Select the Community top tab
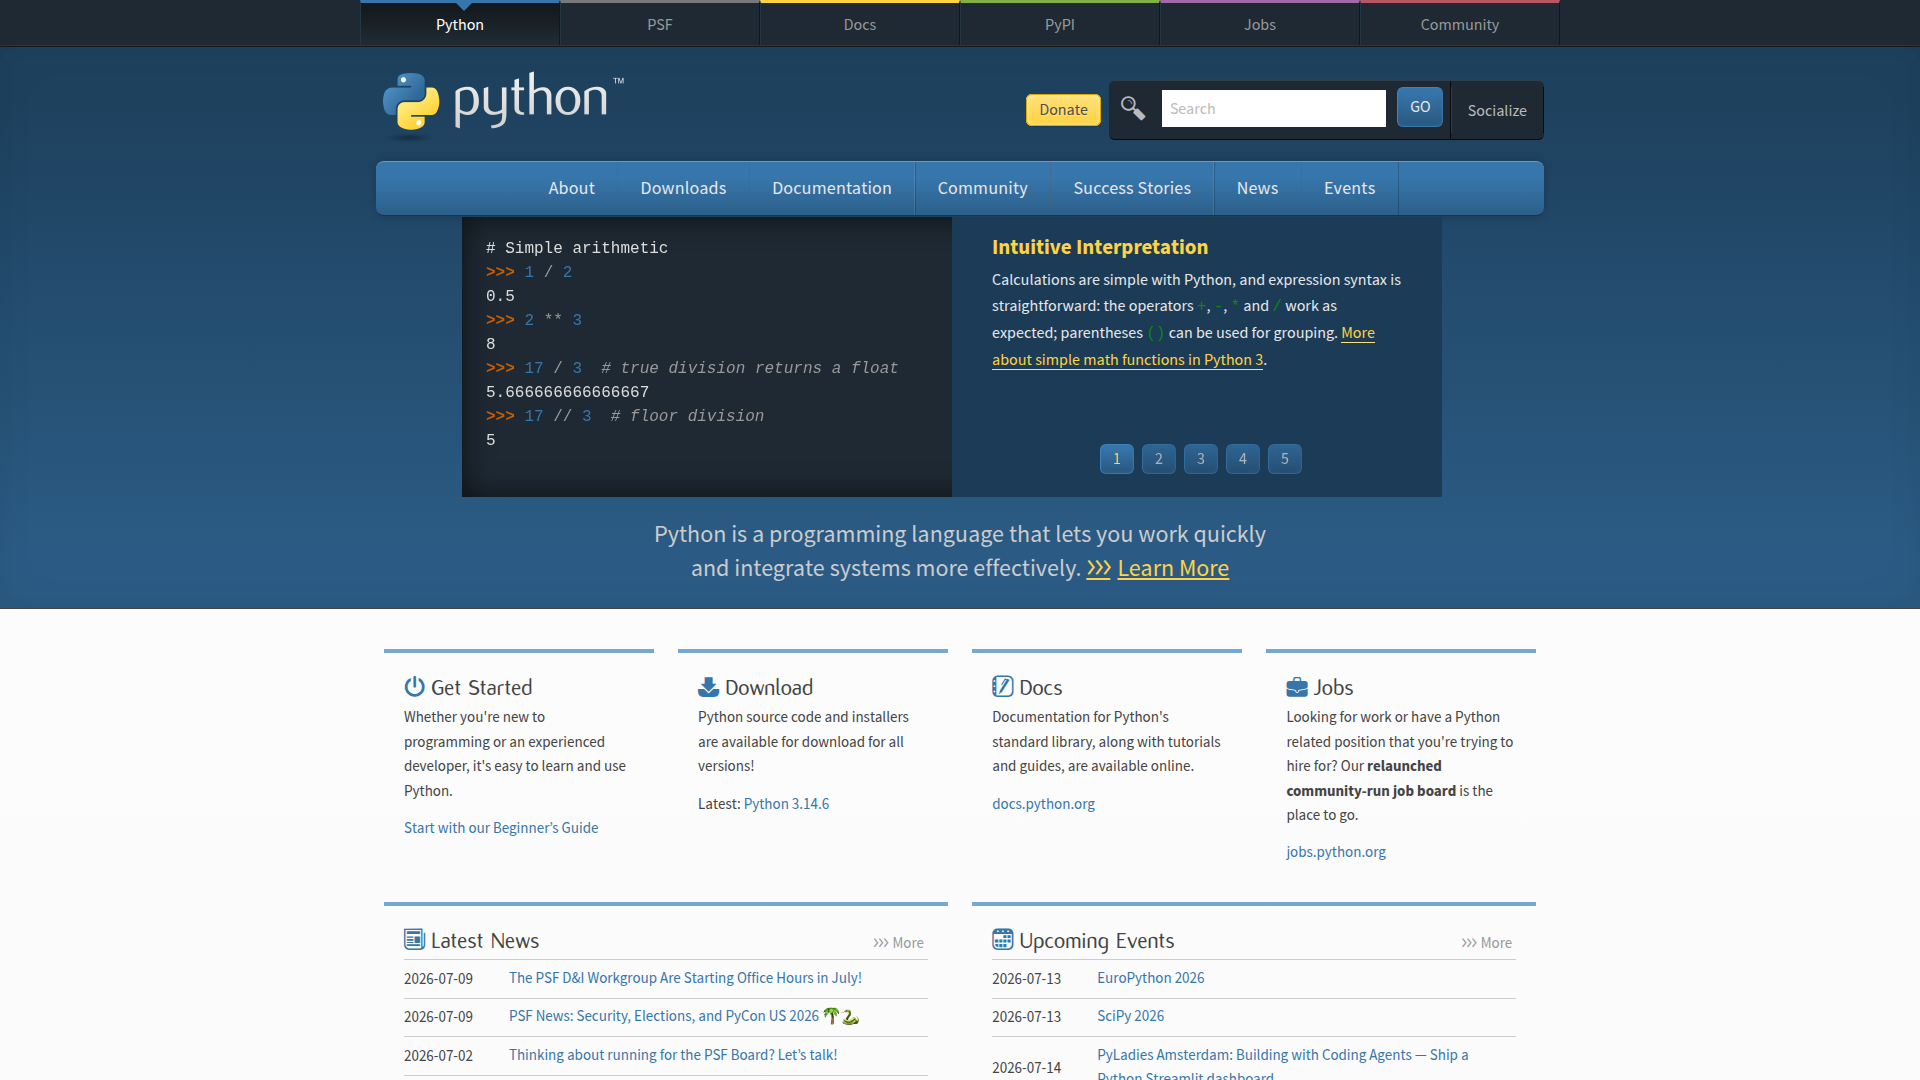1920x1080 pixels. [x=1460, y=24]
